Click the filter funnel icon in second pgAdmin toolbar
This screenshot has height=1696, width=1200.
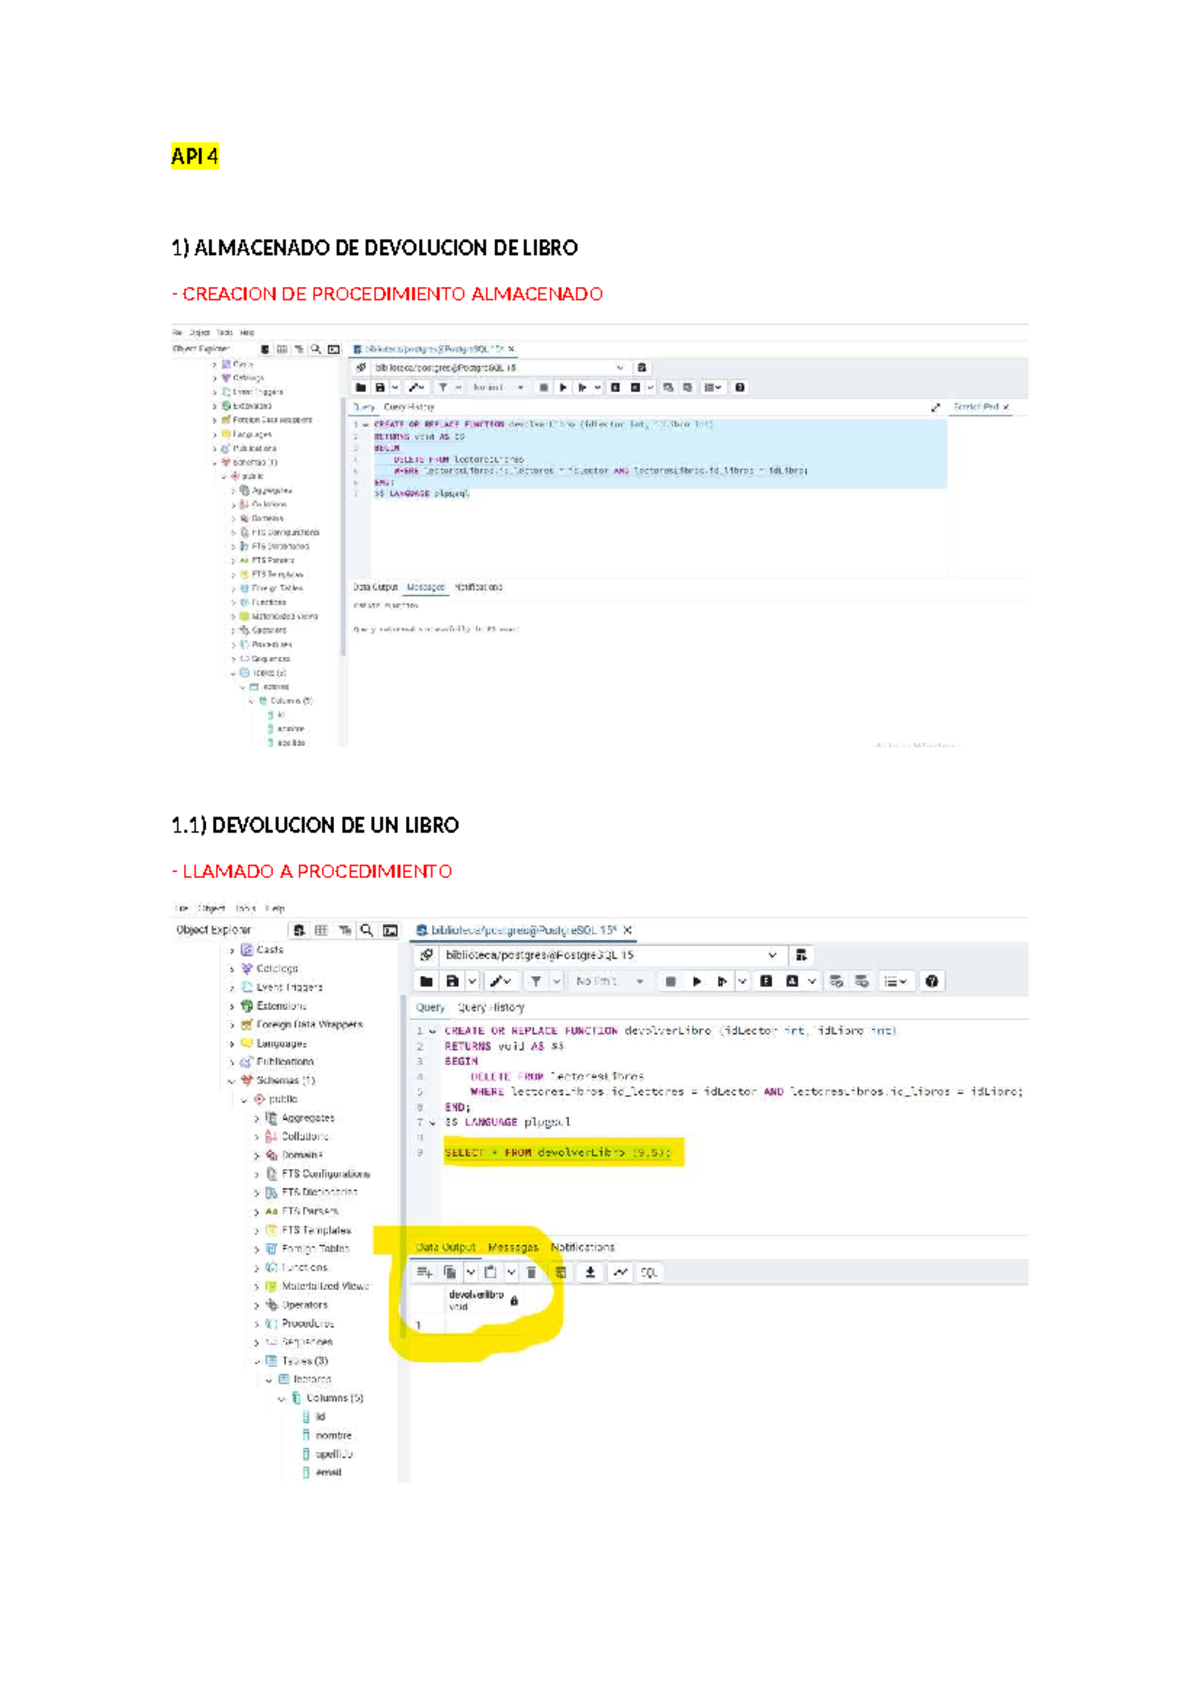[x=536, y=981]
